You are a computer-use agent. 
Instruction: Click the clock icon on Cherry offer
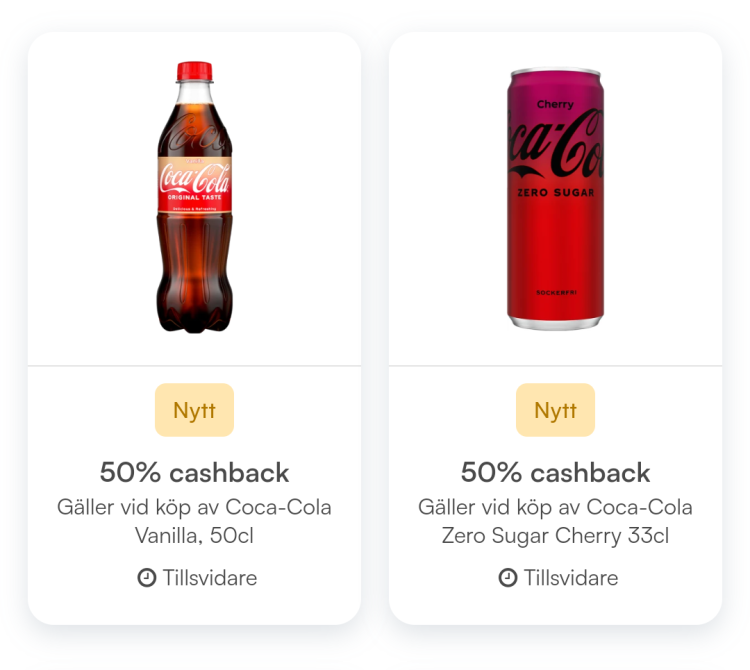tap(508, 577)
